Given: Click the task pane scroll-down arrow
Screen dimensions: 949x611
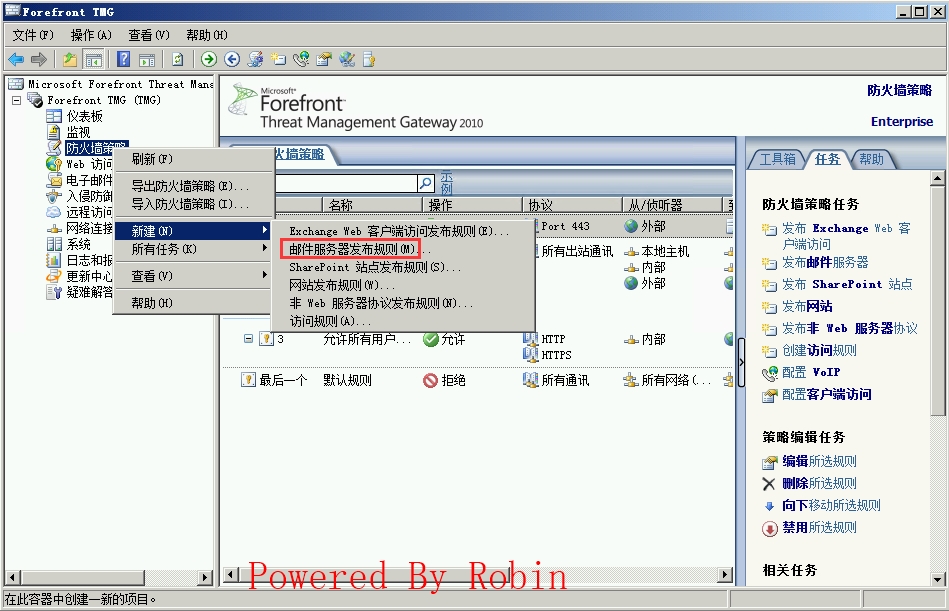Looking at the screenshot, I should (x=938, y=579).
